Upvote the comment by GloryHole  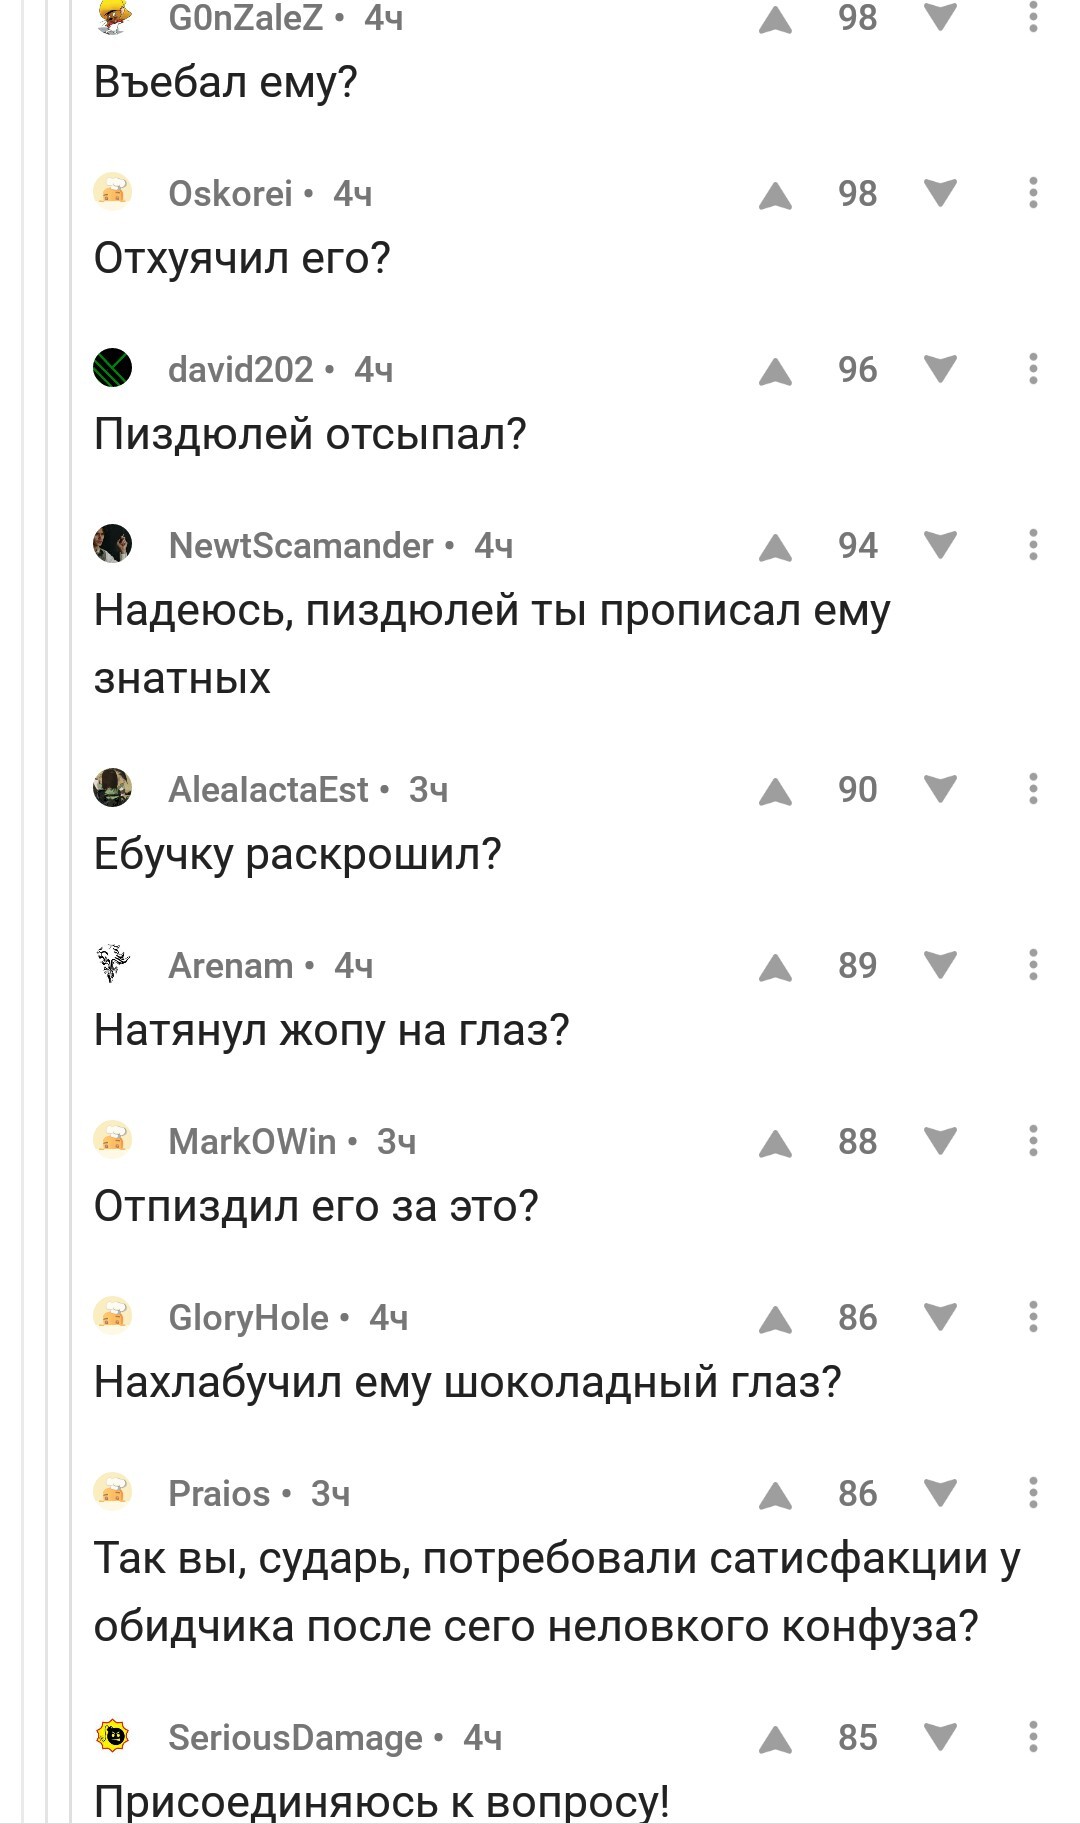(x=775, y=1319)
